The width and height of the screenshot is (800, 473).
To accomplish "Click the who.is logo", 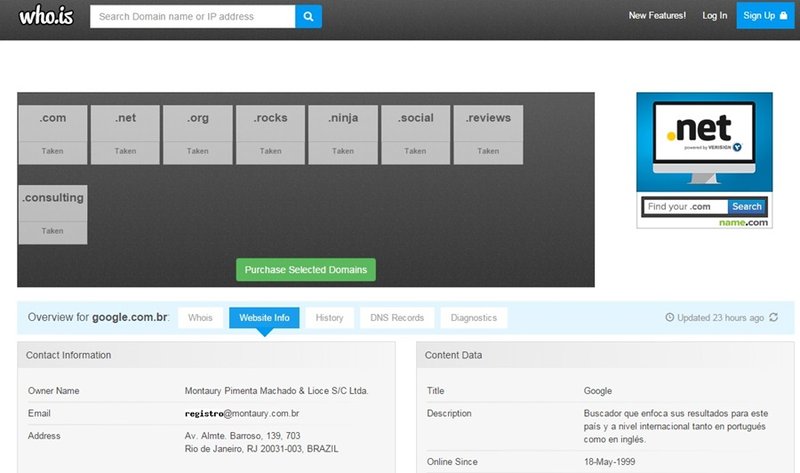I will coord(46,16).
